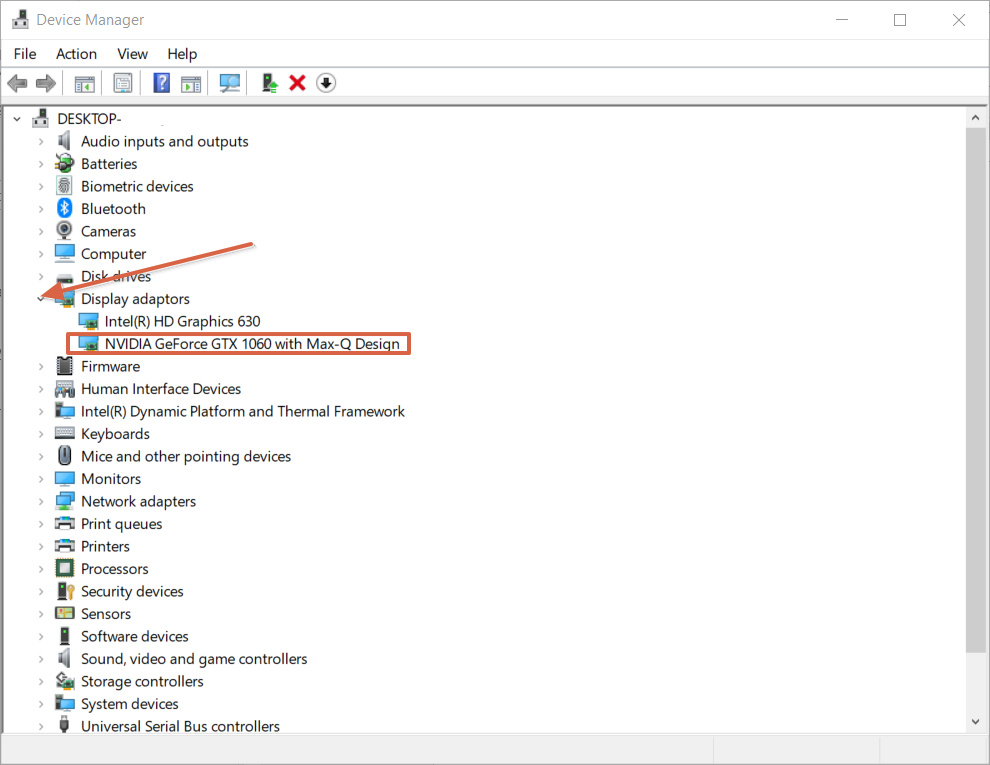Expand the Universal Serial Bus controllers node
990x765 pixels.
click(41, 727)
